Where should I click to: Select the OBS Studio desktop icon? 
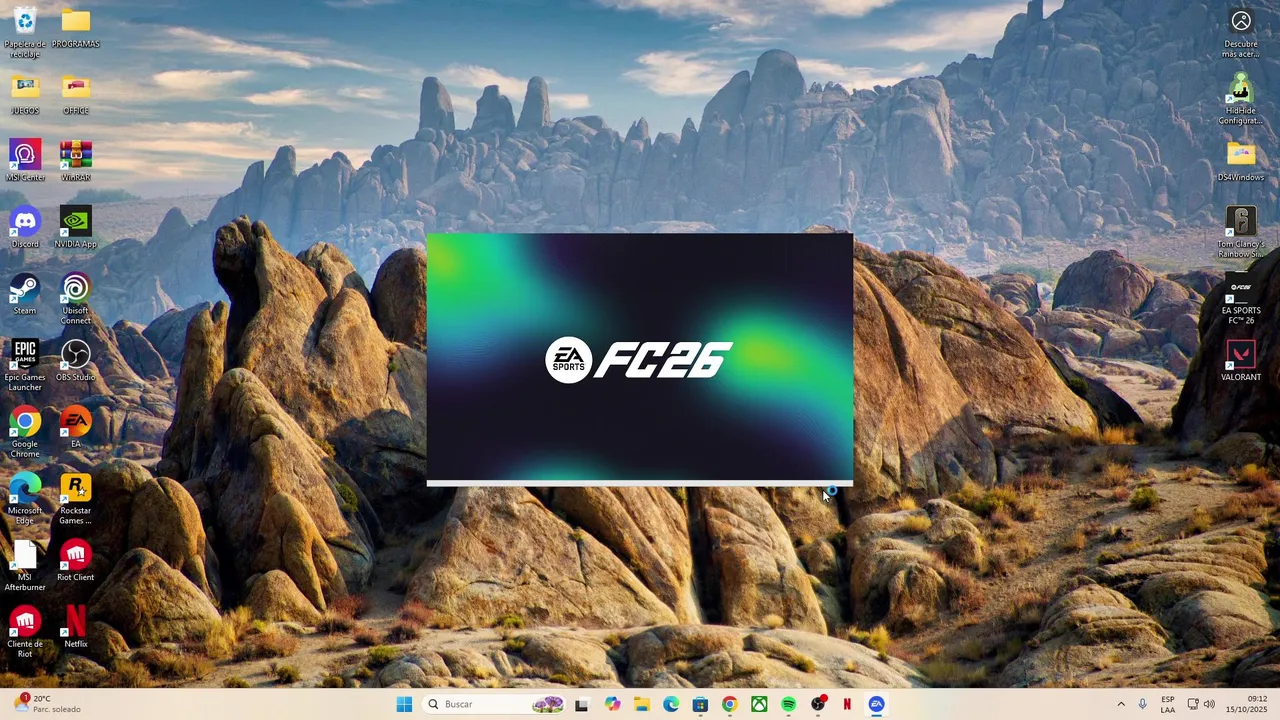[75, 361]
